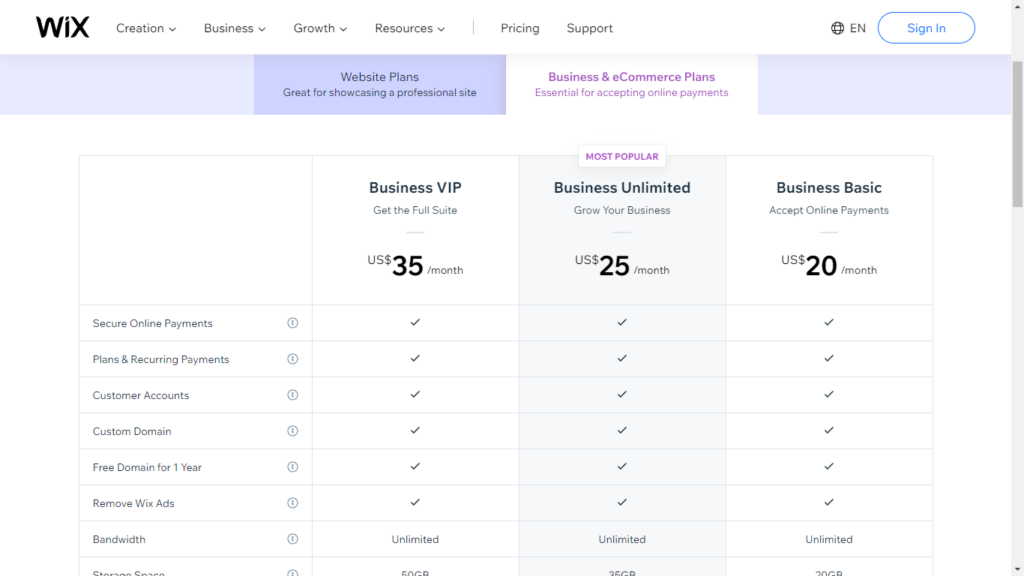The height and width of the screenshot is (576, 1024).
Task: Click the US$20 /month price
Action: pos(829,266)
